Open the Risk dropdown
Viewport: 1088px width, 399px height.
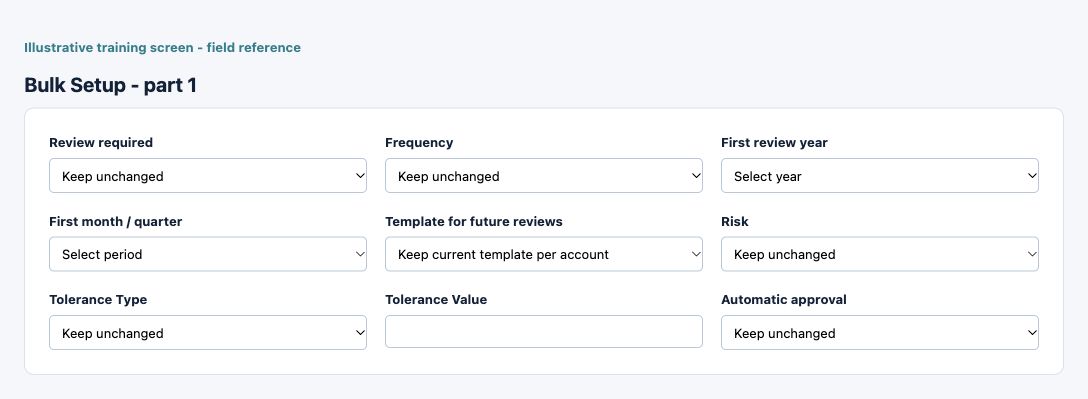click(880, 254)
